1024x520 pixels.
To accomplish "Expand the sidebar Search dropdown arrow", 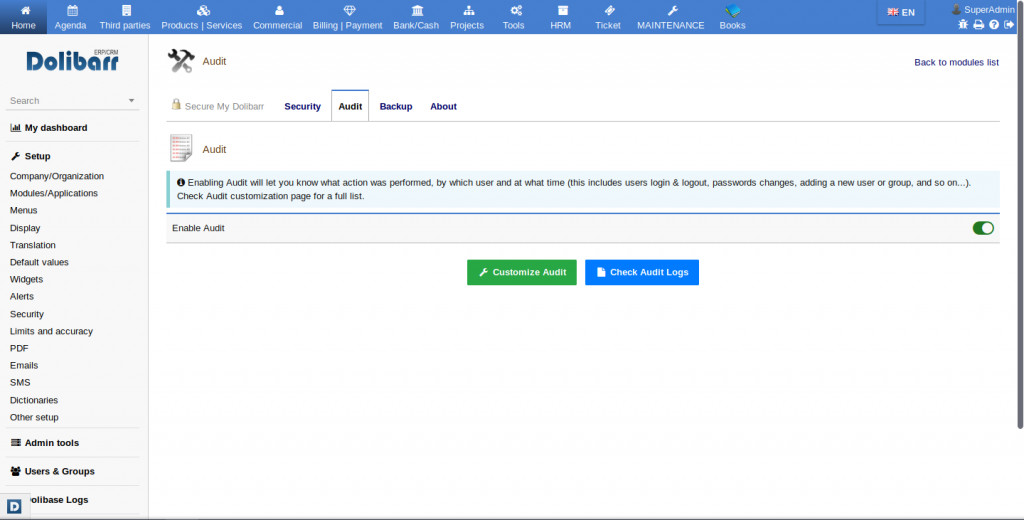I will coord(131,101).
